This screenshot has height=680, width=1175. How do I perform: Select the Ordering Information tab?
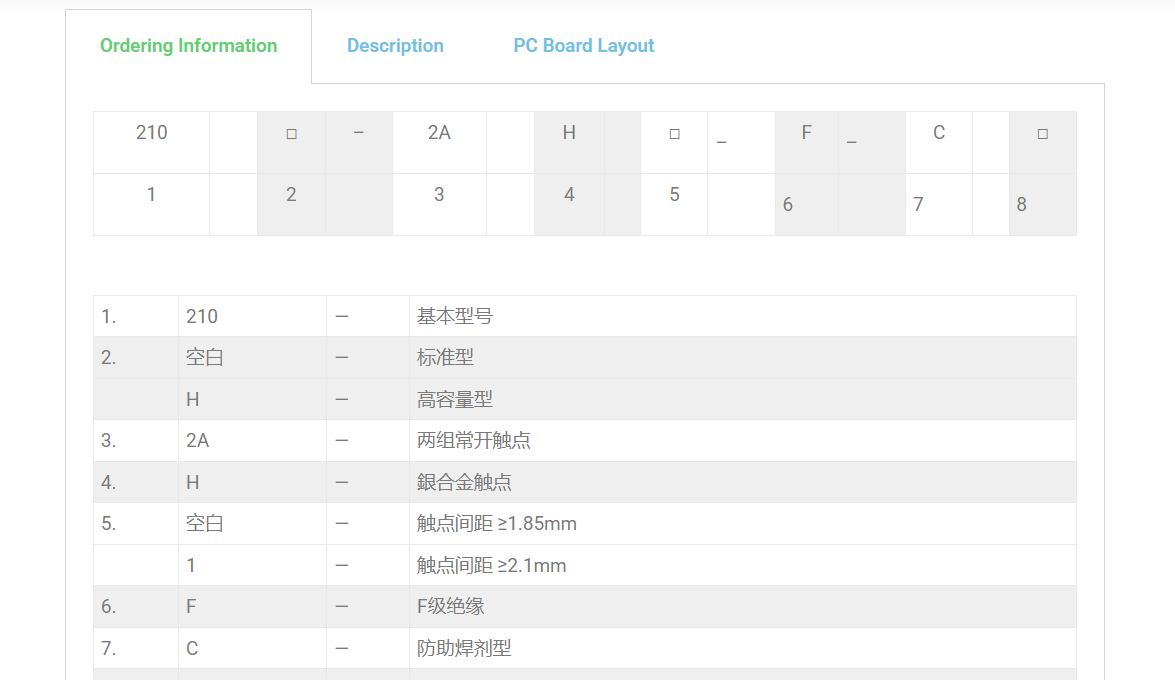coord(188,46)
